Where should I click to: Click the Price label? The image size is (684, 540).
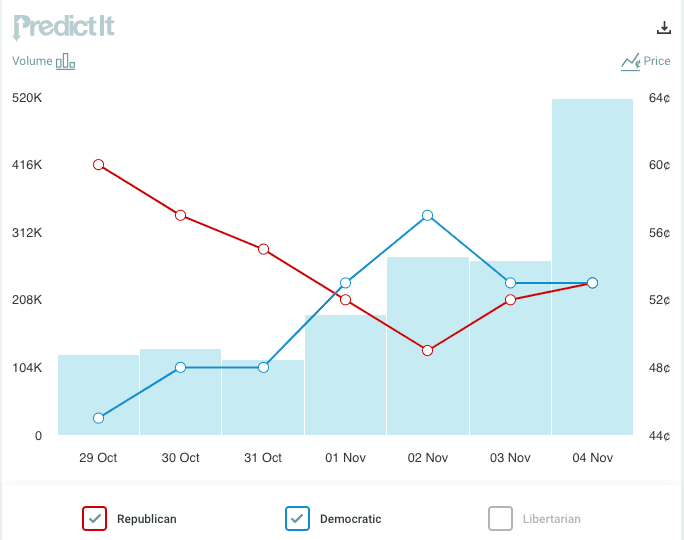point(657,61)
